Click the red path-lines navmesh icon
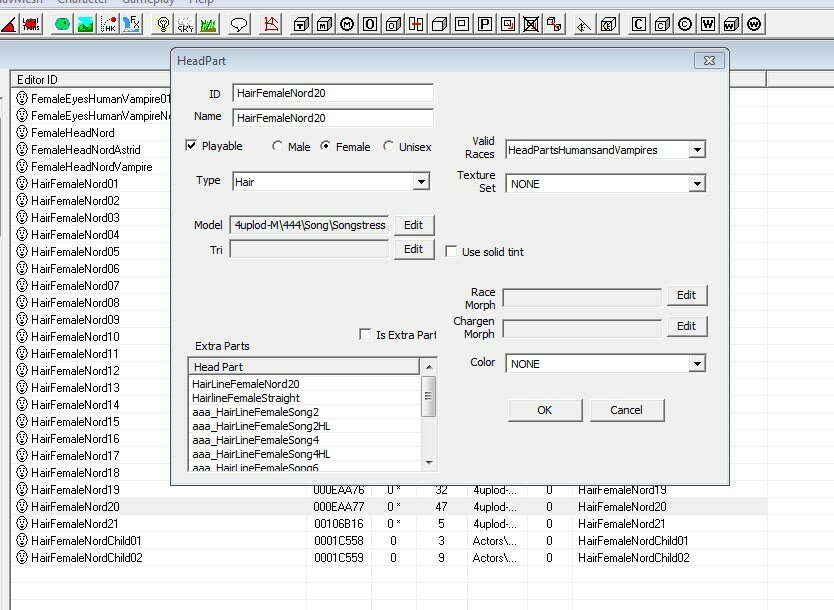The width and height of the screenshot is (834, 610). coord(271,24)
